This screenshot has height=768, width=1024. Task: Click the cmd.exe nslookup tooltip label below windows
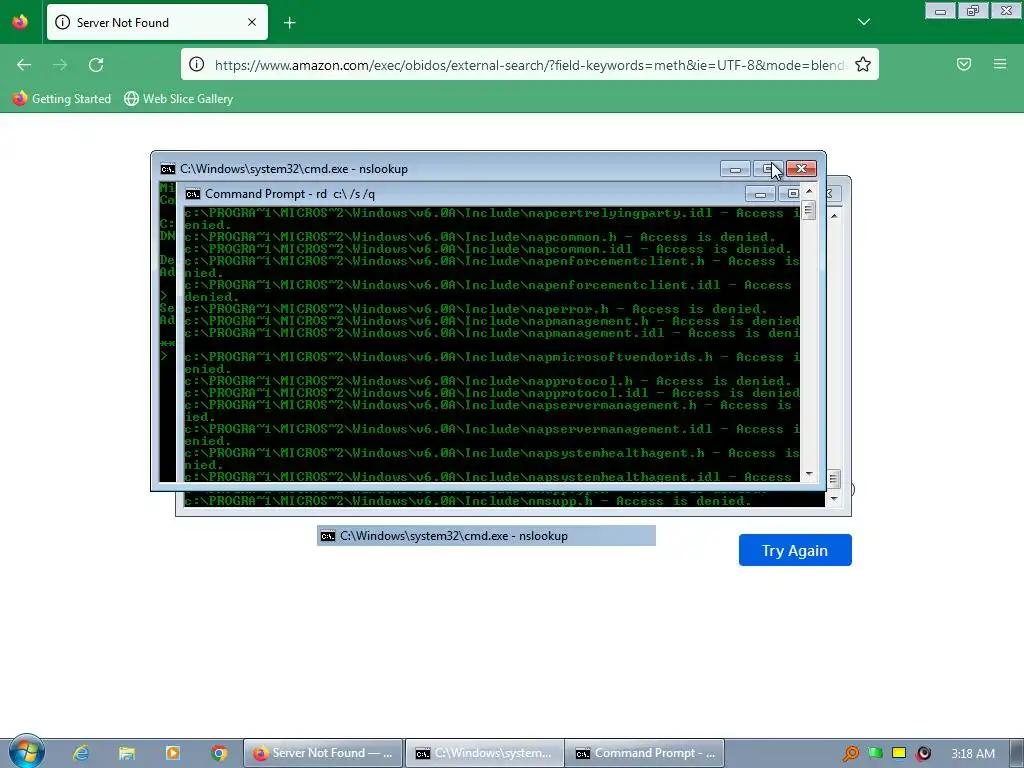pyautogui.click(x=486, y=536)
